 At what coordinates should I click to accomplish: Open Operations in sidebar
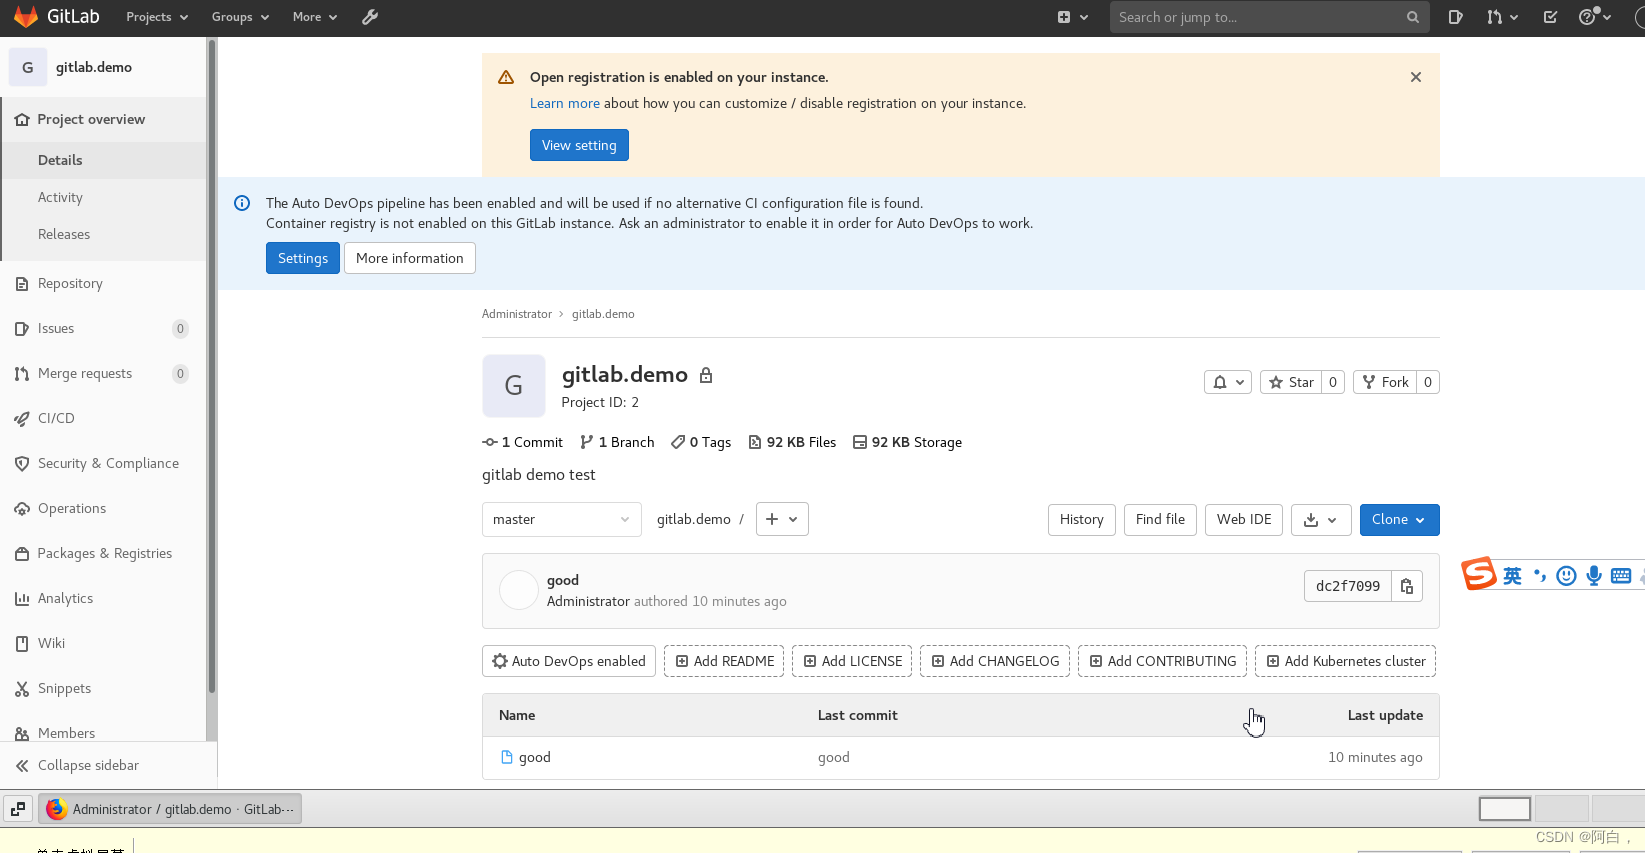point(104,508)
